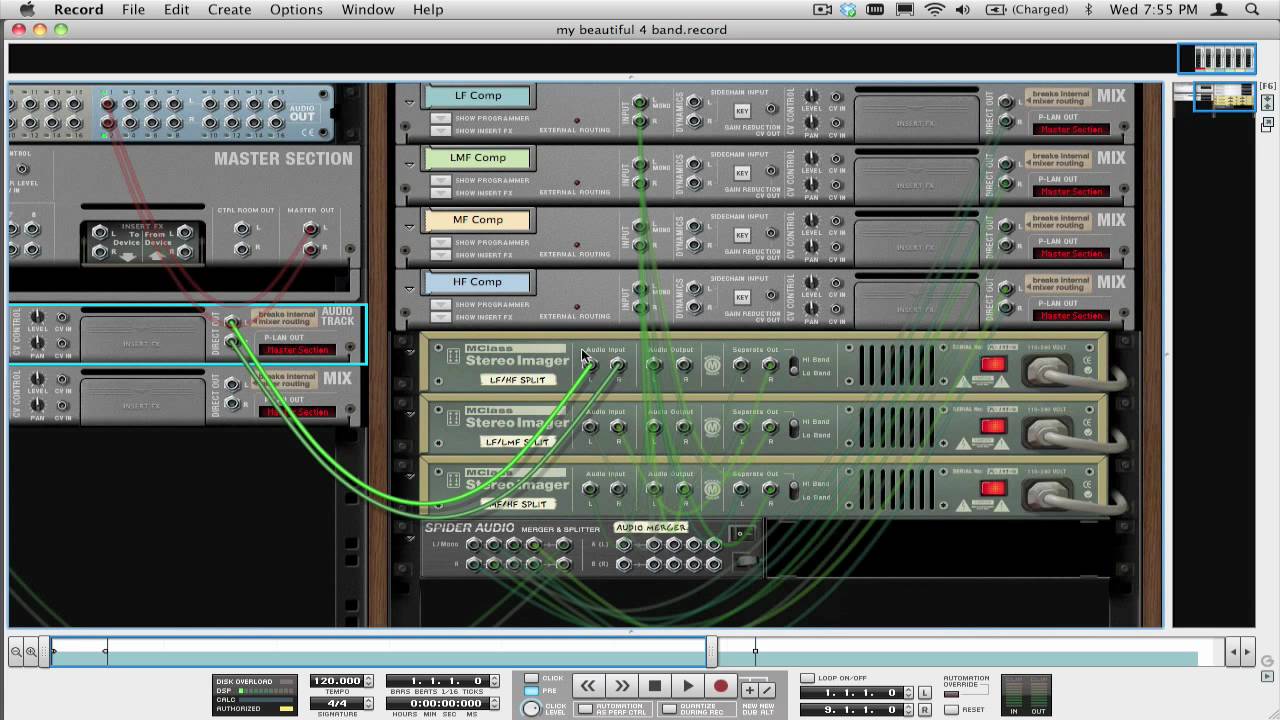Click the right locator R button
The image size is (1280, 720).
924,710
